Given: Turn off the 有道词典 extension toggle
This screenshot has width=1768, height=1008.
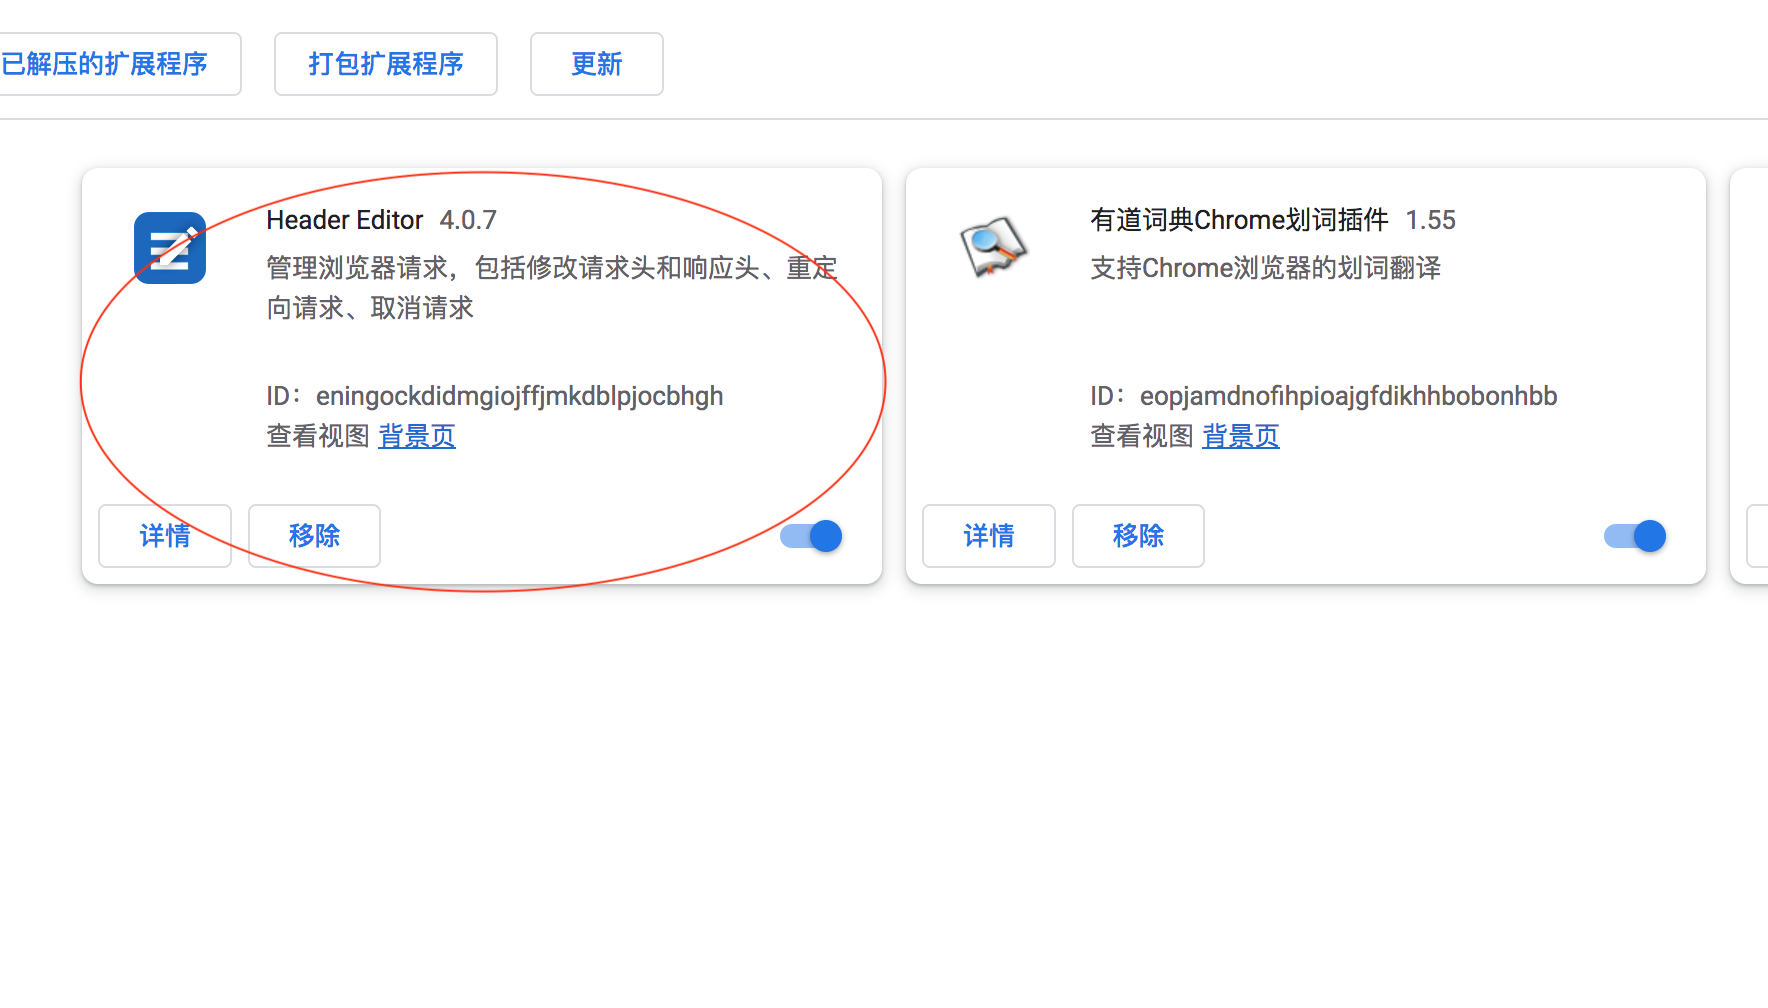Looking at the screenshot, I should click(1635, 536).
